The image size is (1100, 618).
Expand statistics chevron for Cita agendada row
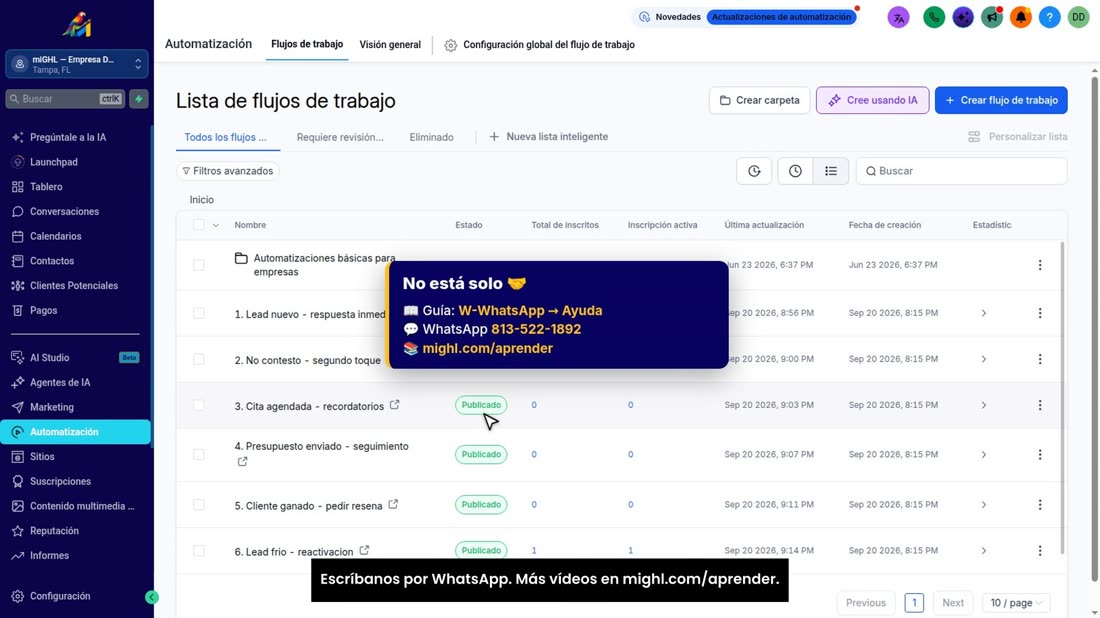(x=984, y=405)
